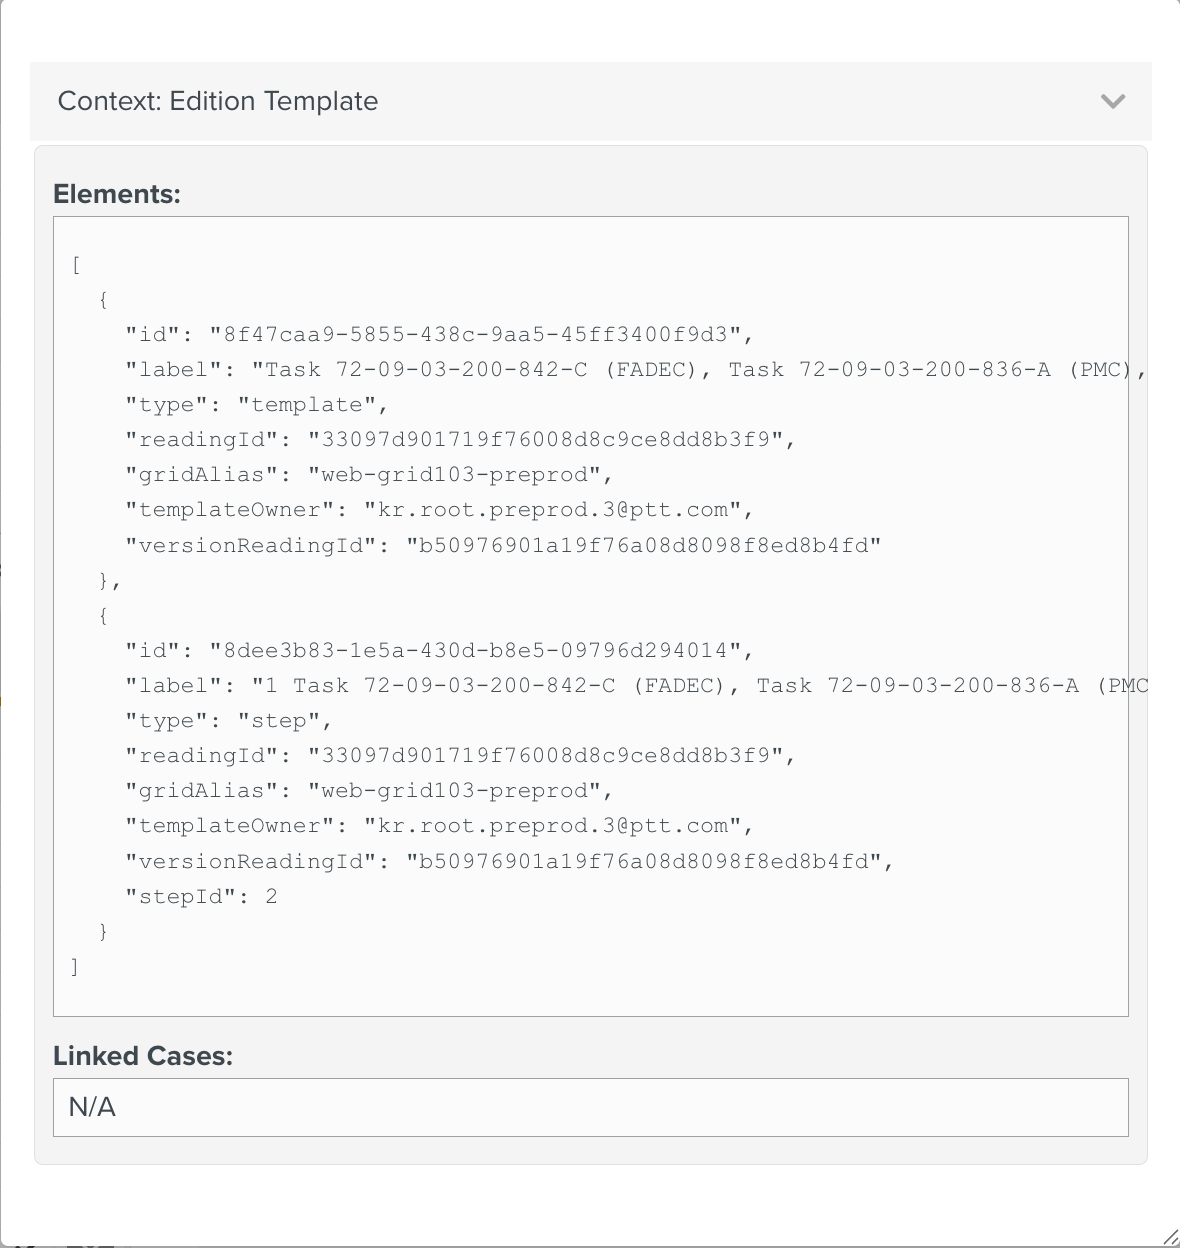
Task: Click the label line starting with "1 Task
Action: coord(635,685)
